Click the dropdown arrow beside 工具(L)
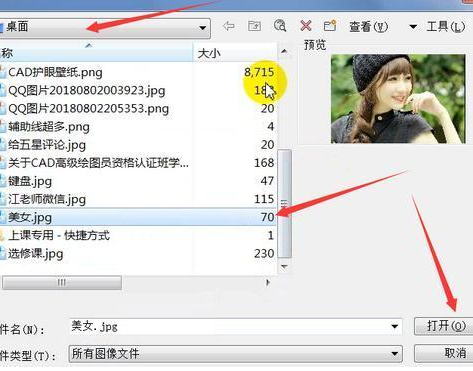 point(413,27)
